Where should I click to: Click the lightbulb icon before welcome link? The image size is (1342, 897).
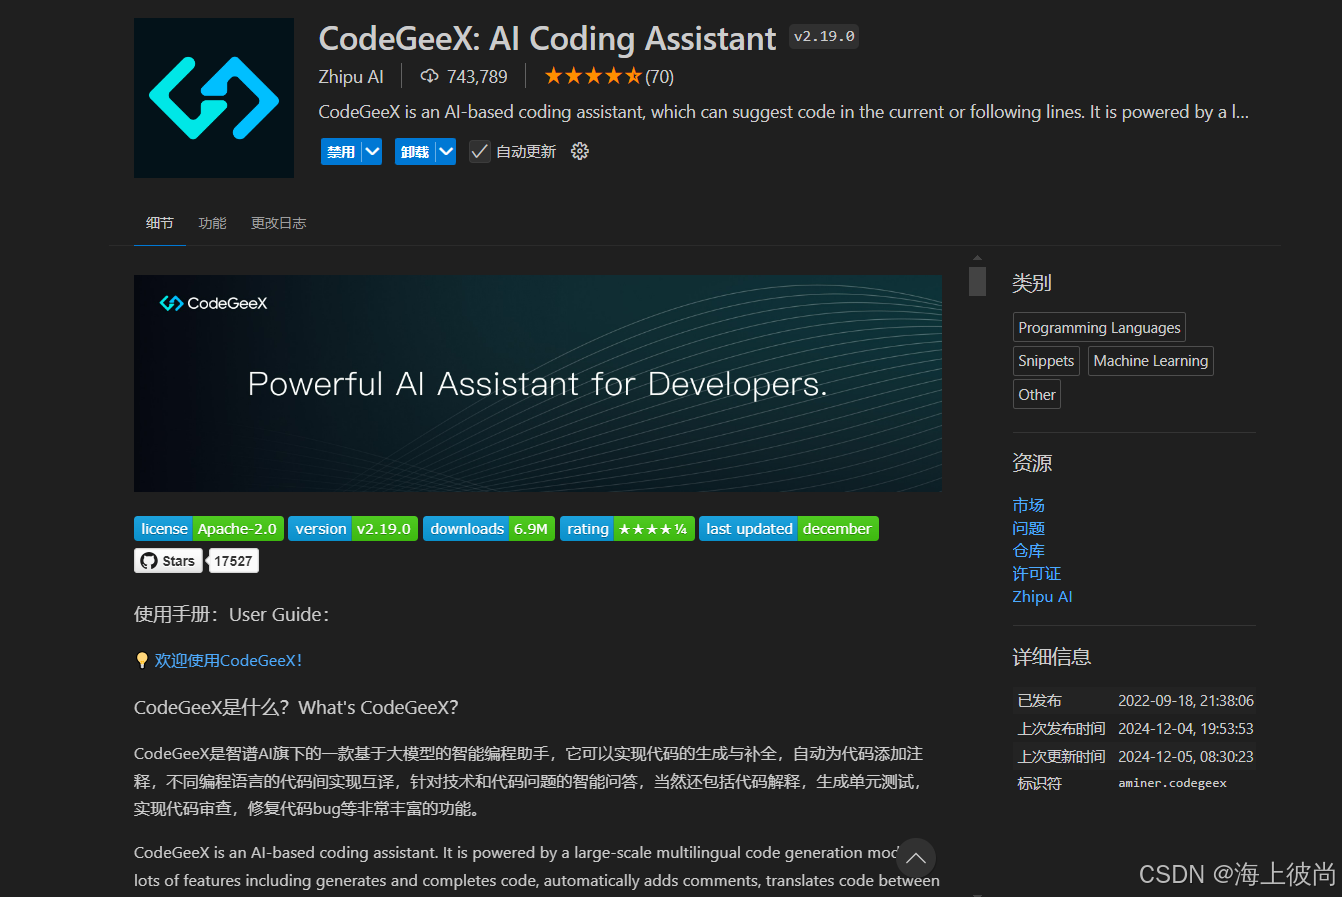click(x=142, y=661)
